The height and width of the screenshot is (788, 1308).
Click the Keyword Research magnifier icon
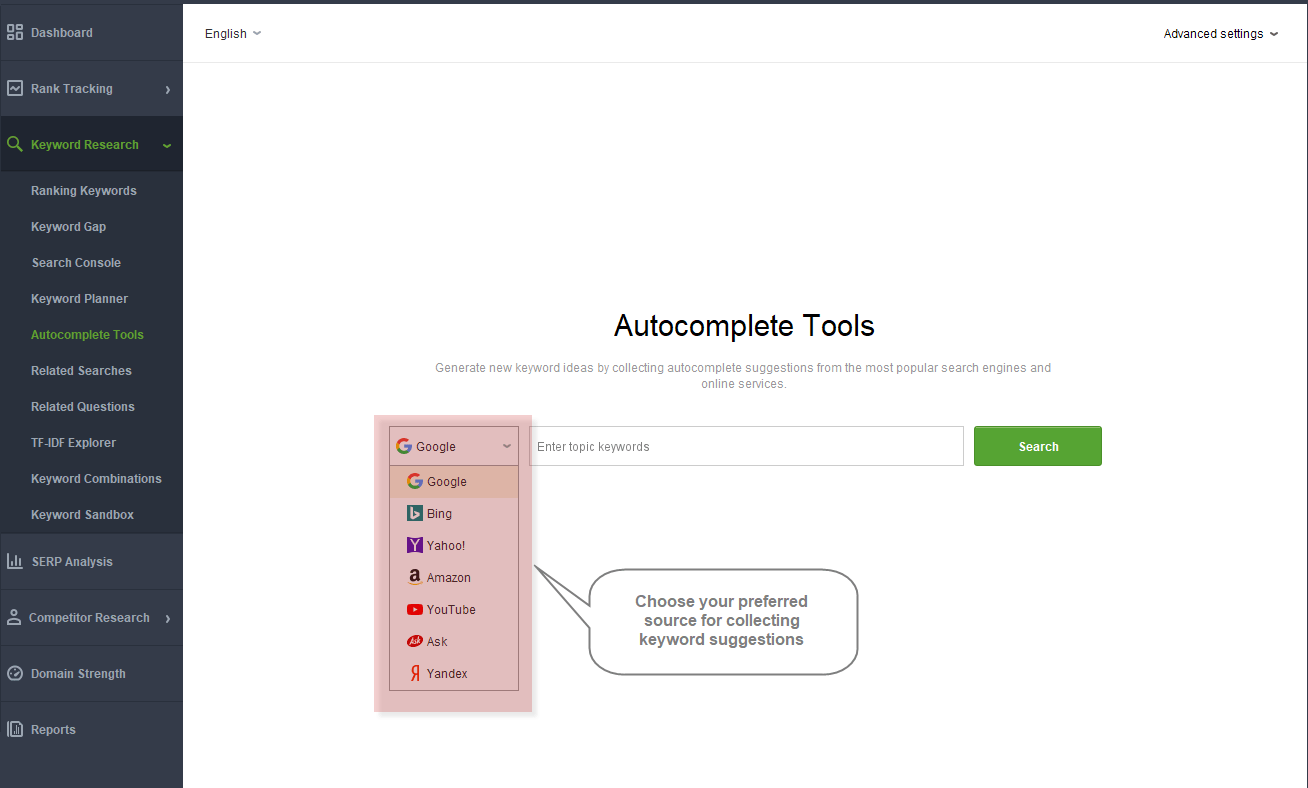pyautogui.click(x=15, y=144)
